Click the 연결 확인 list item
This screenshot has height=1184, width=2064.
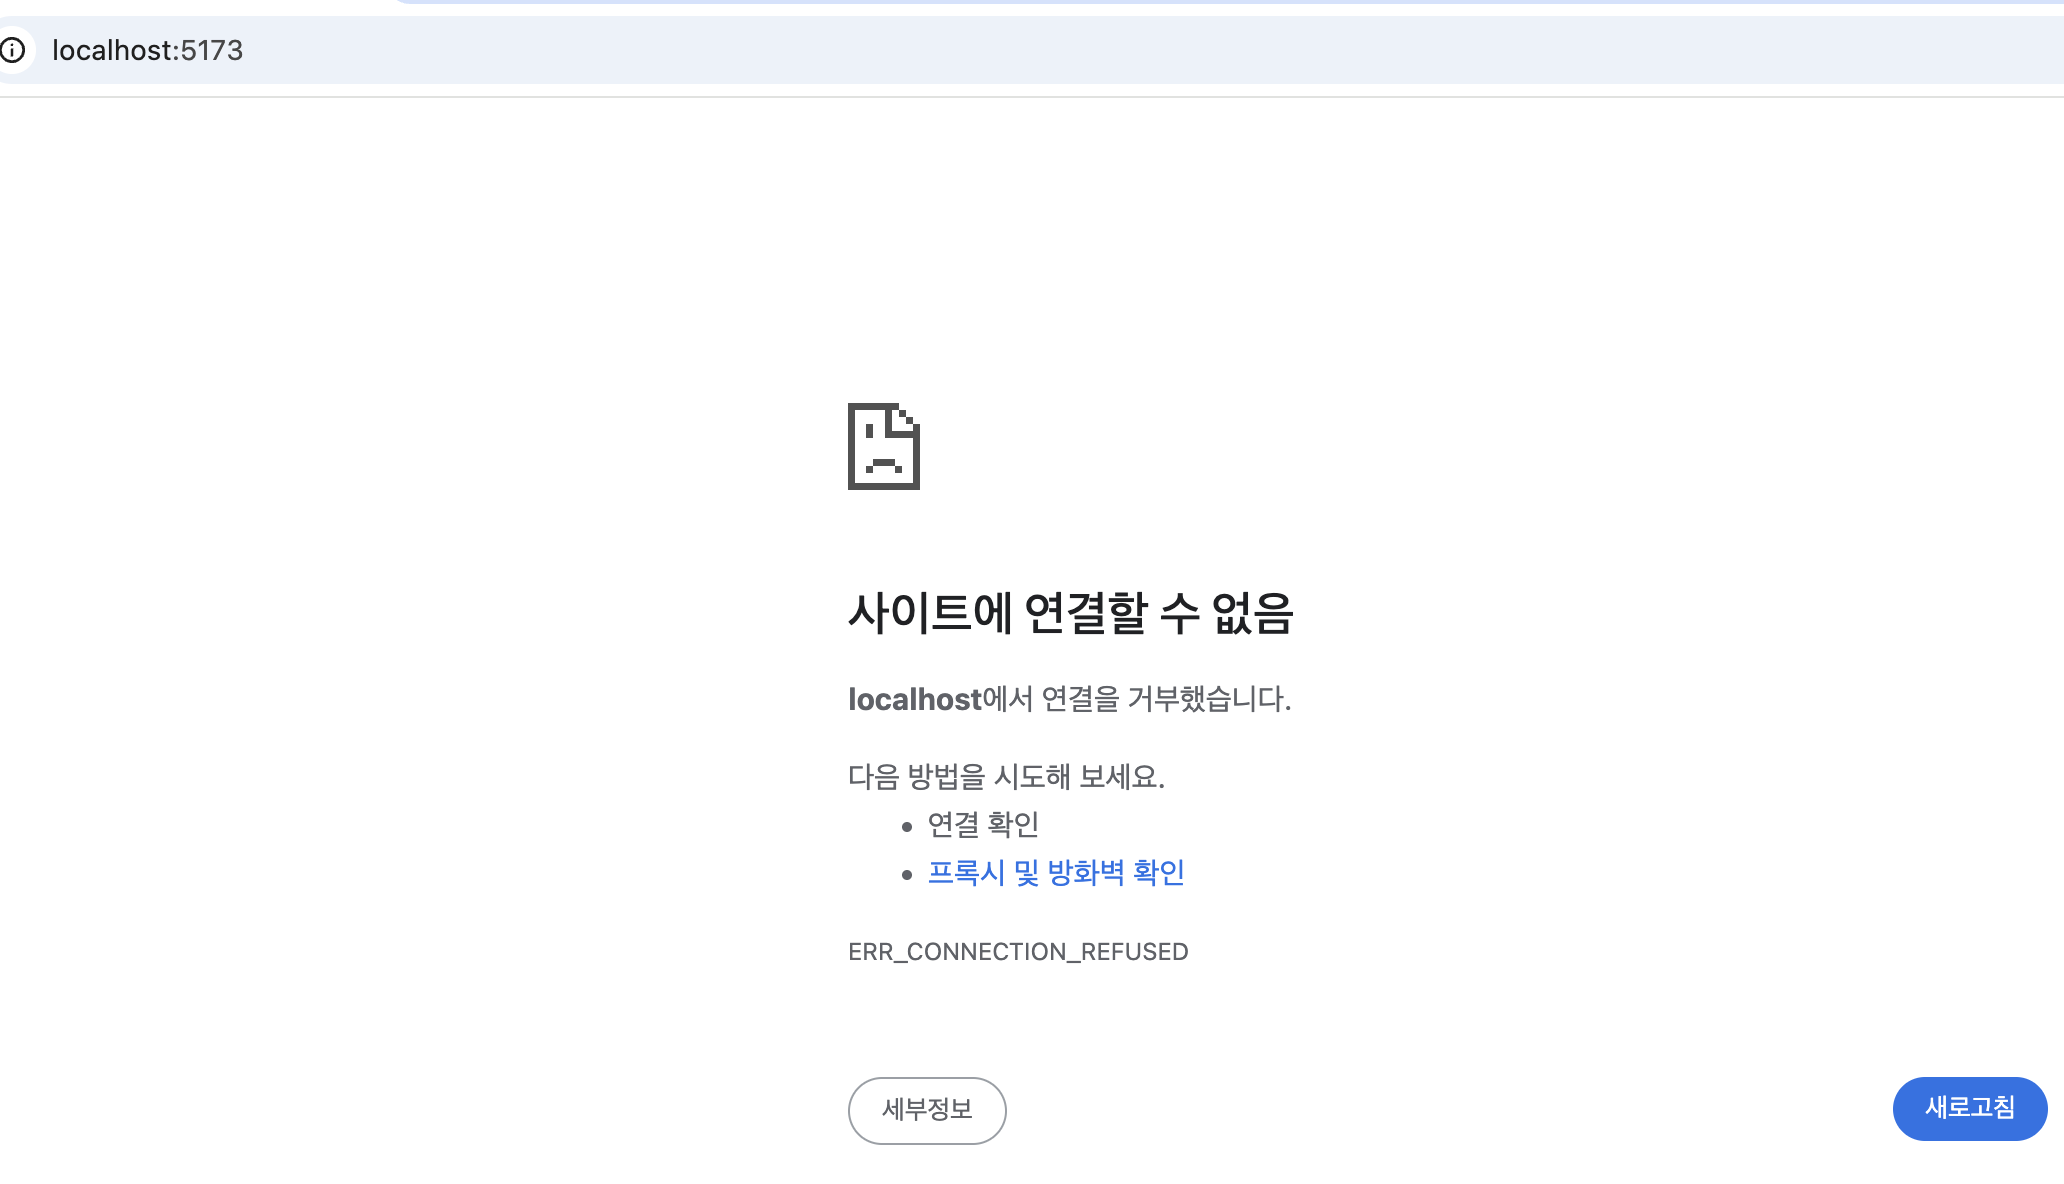(982, 825)
